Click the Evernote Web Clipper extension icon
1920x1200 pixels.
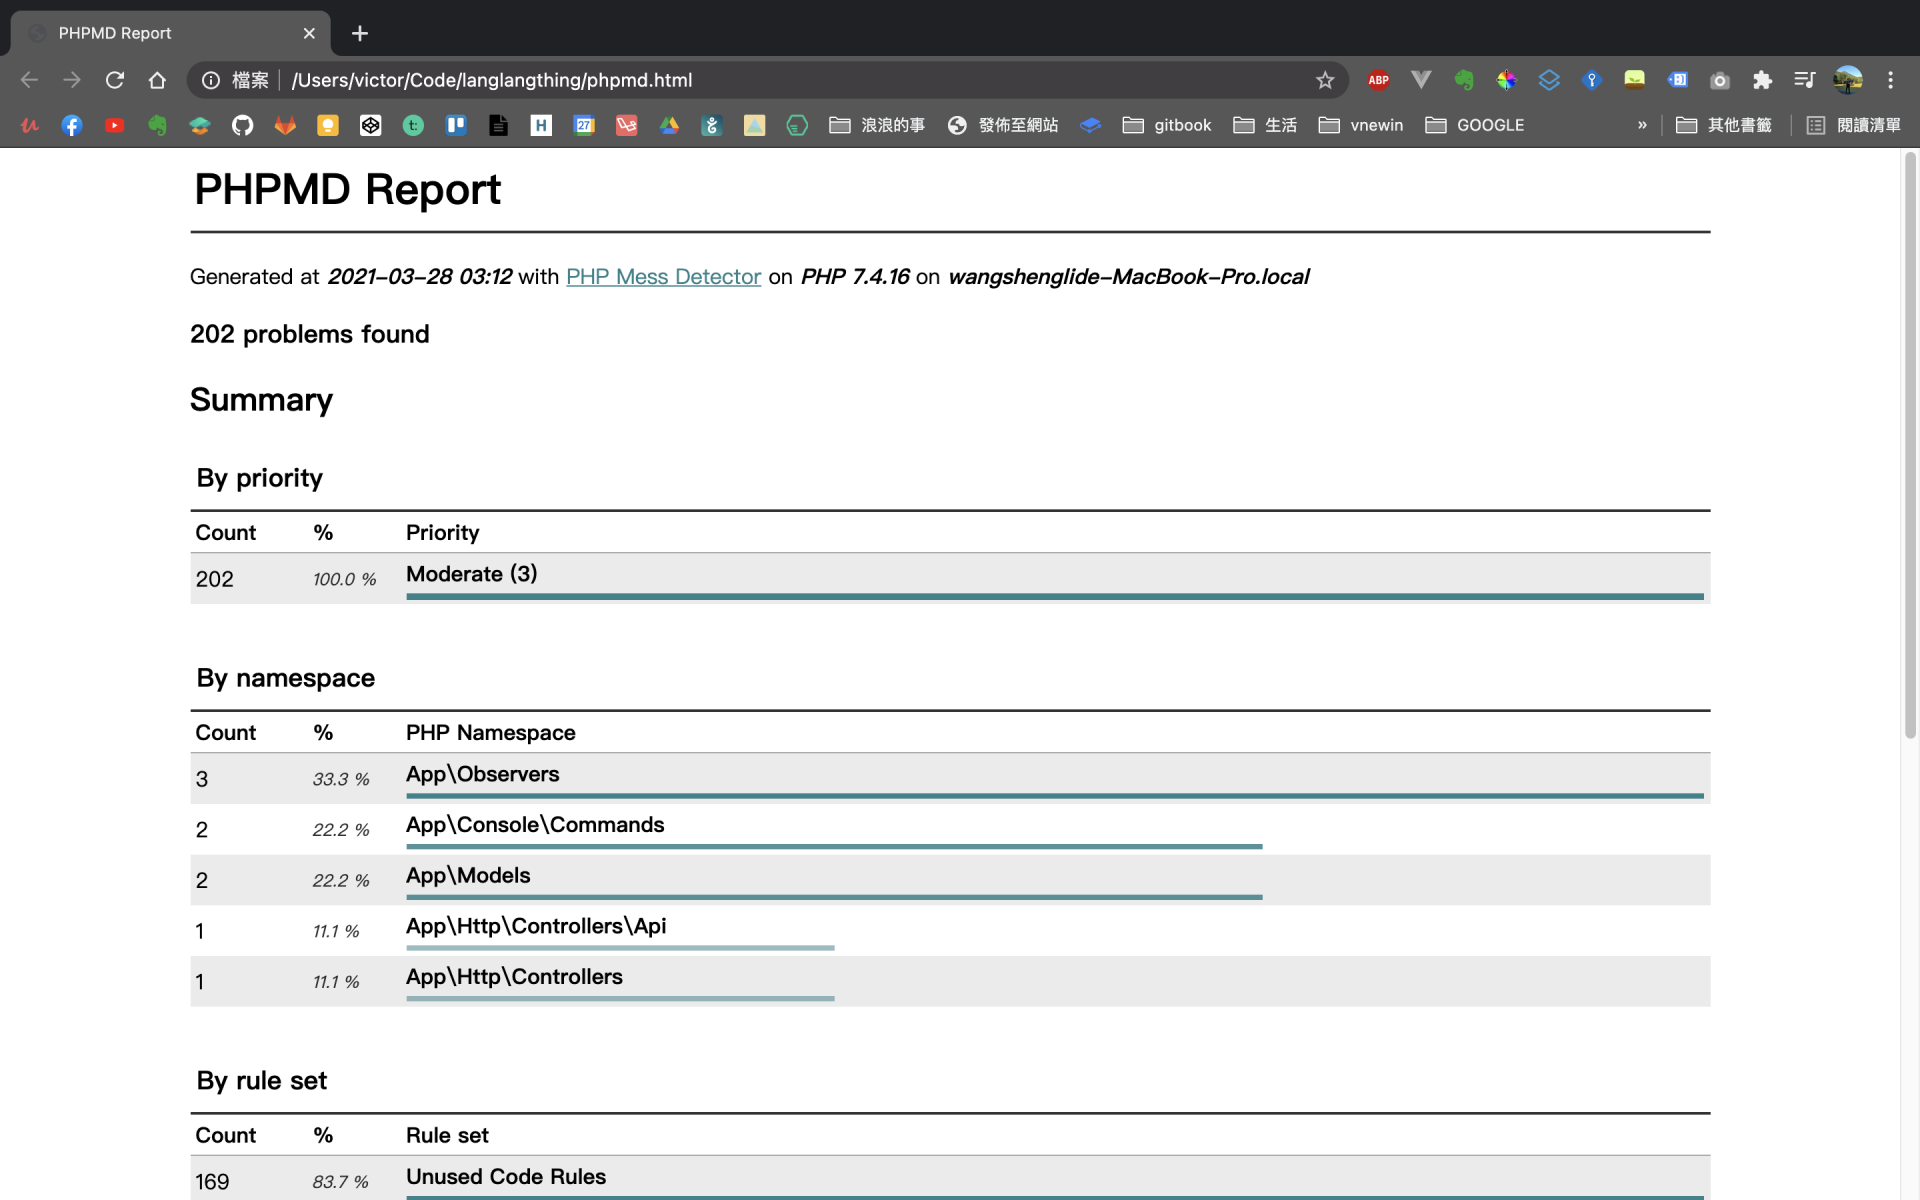point(1464,80)
